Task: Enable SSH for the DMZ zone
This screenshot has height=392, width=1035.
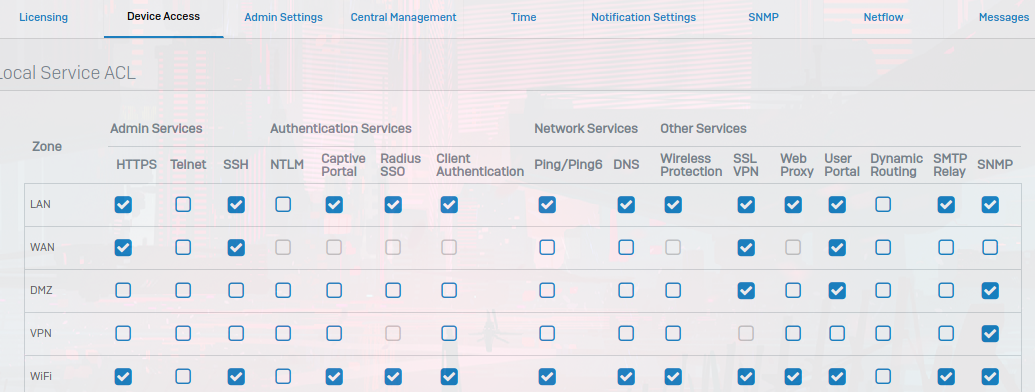Action: [236, 290]
